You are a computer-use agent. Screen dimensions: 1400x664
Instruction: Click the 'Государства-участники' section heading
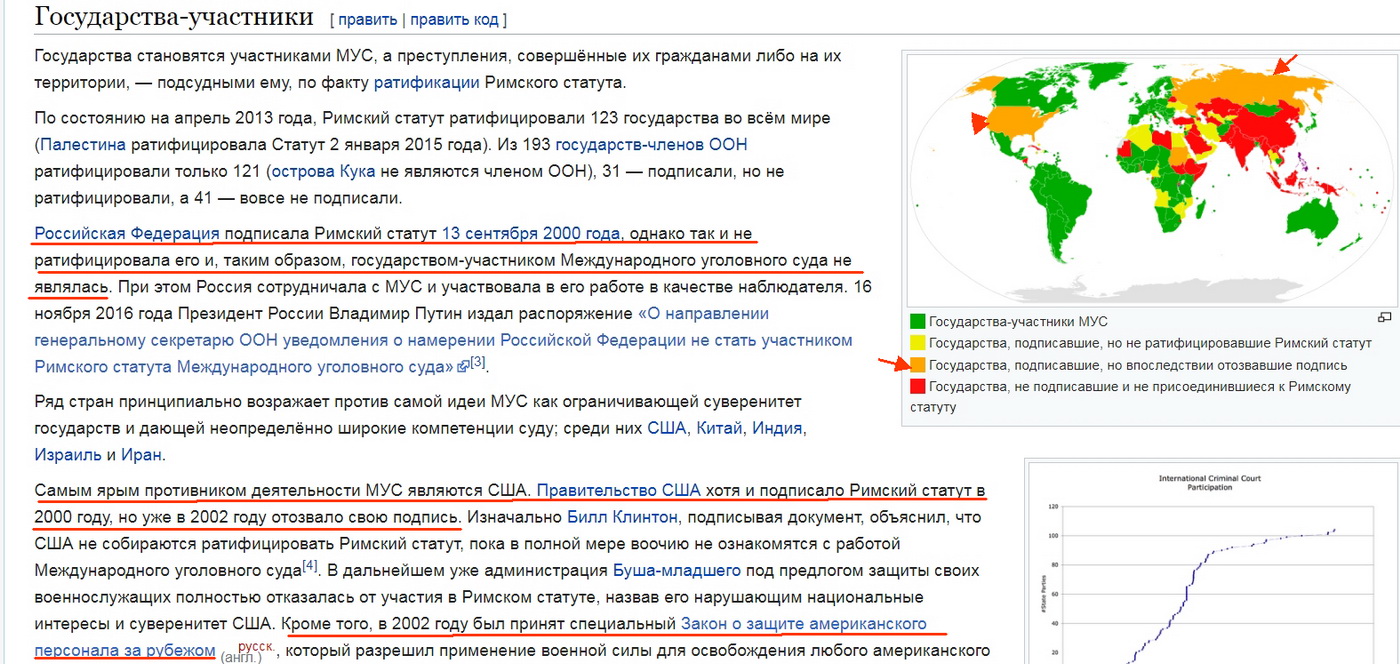point(174,17)
